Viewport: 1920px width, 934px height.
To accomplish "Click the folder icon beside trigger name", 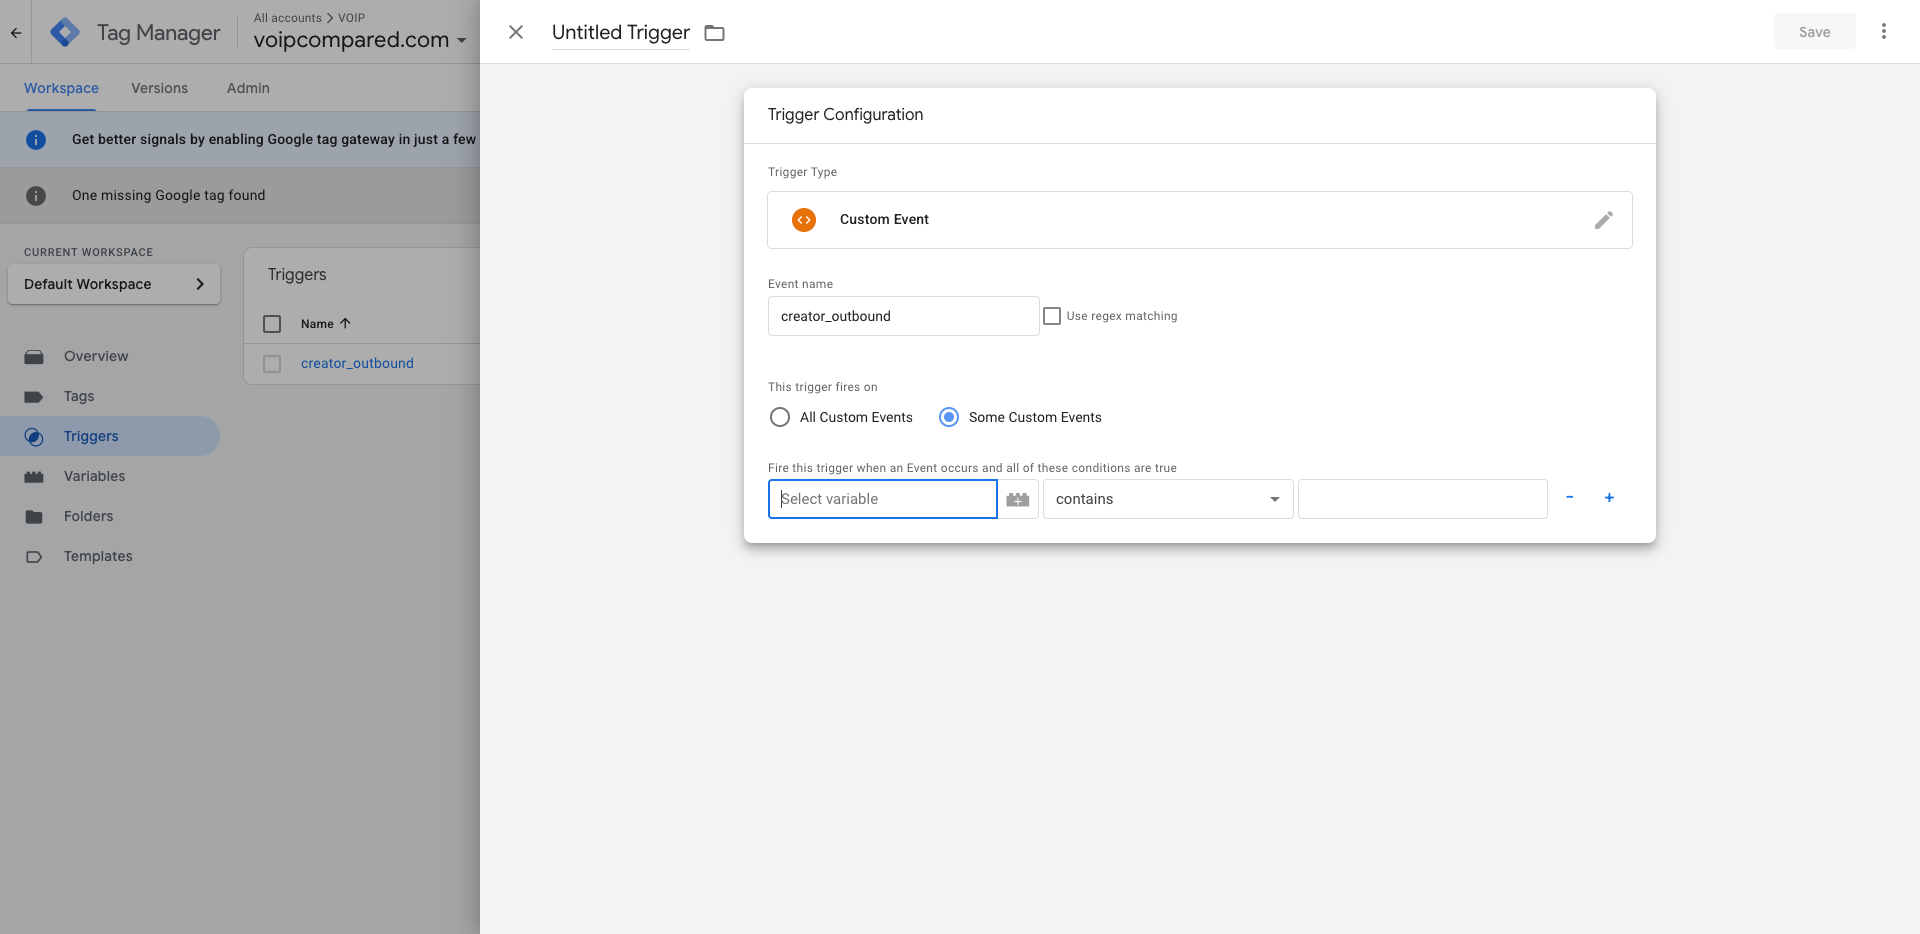I will 714,33.
